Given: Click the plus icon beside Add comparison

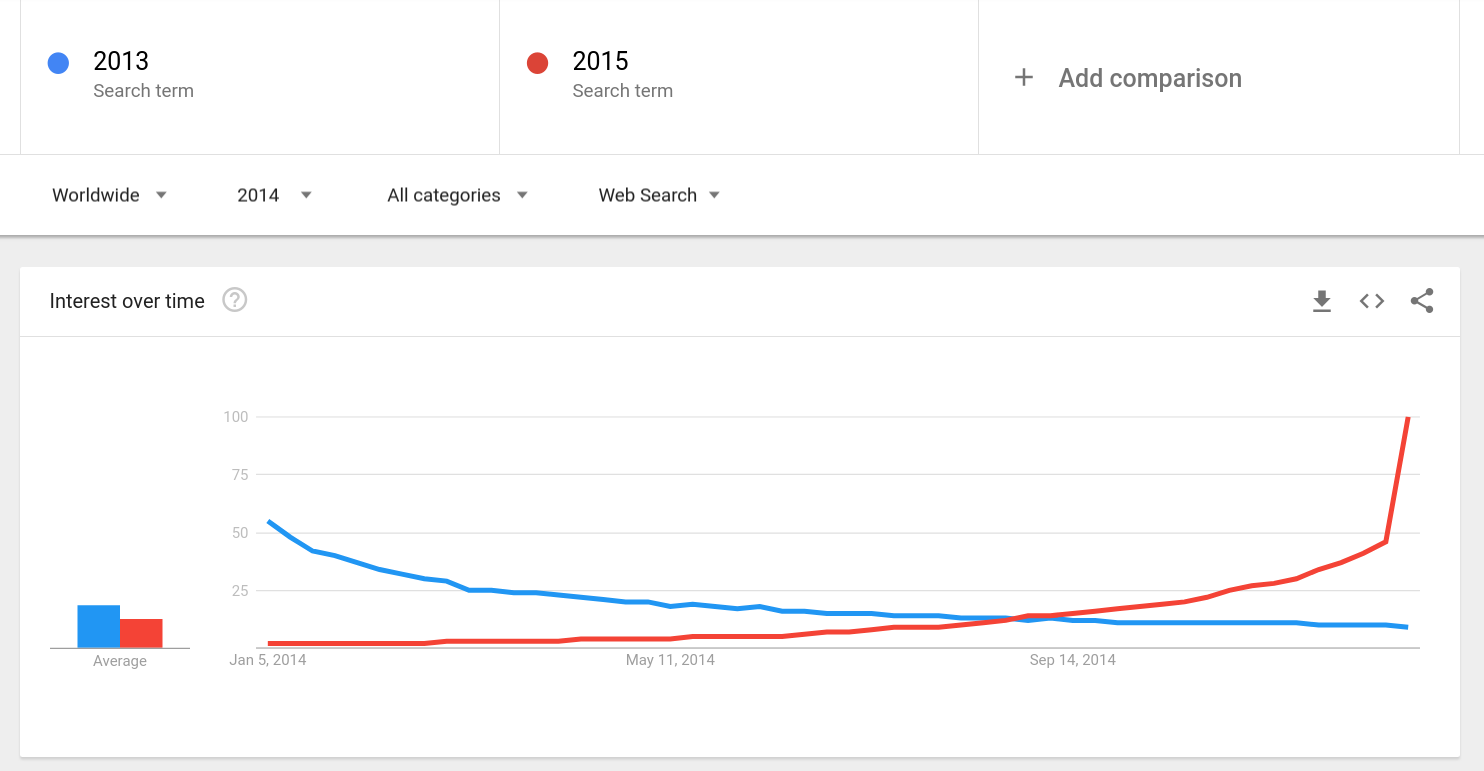Looking at the screenshot, I should coord(1023,78).
